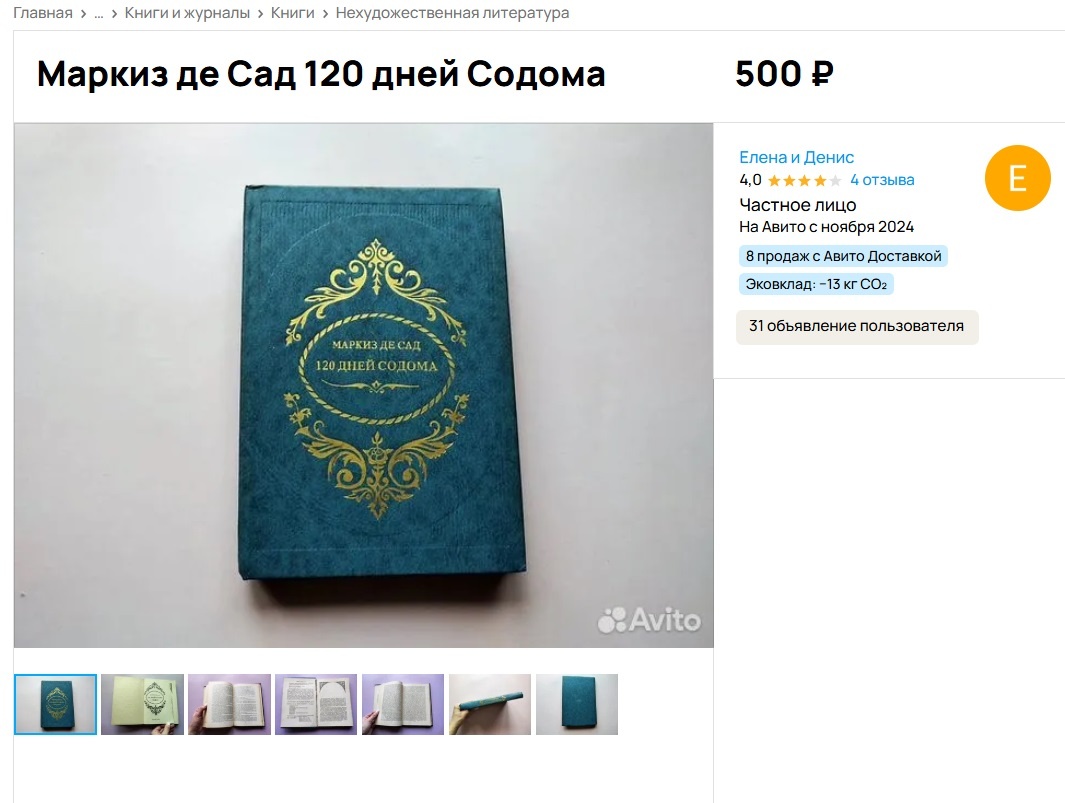Open Нехудожественная литература breadcrumb
The height and width of the screenshot is (803, 1065).
click(x=452, y=13)
